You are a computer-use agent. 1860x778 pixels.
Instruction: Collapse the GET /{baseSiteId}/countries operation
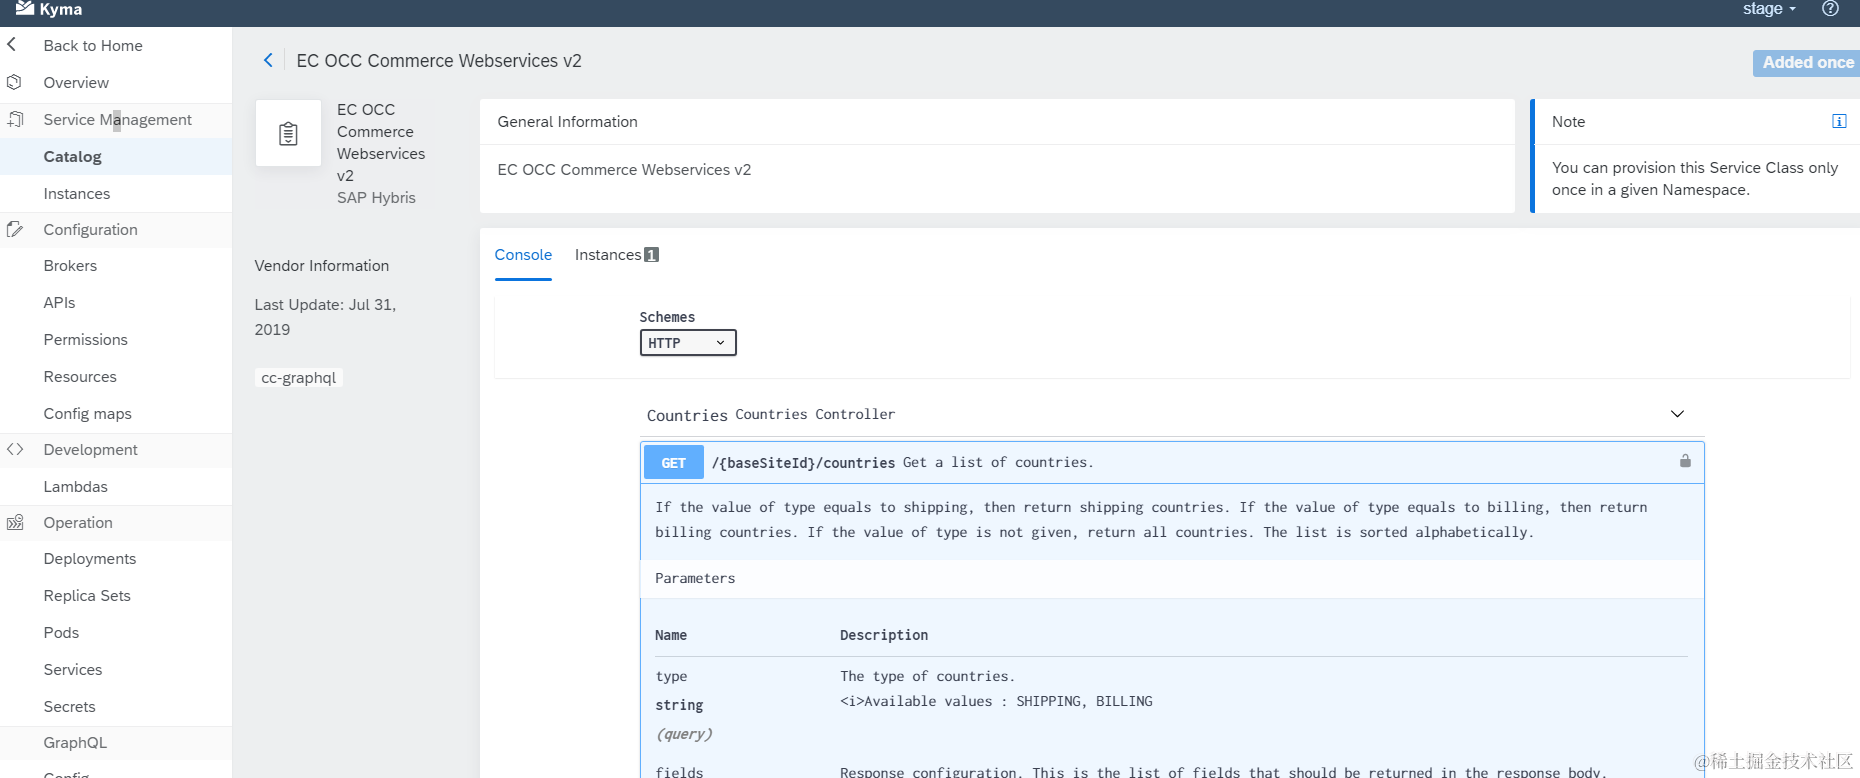pyautogui.click(x=1172, y=462)
